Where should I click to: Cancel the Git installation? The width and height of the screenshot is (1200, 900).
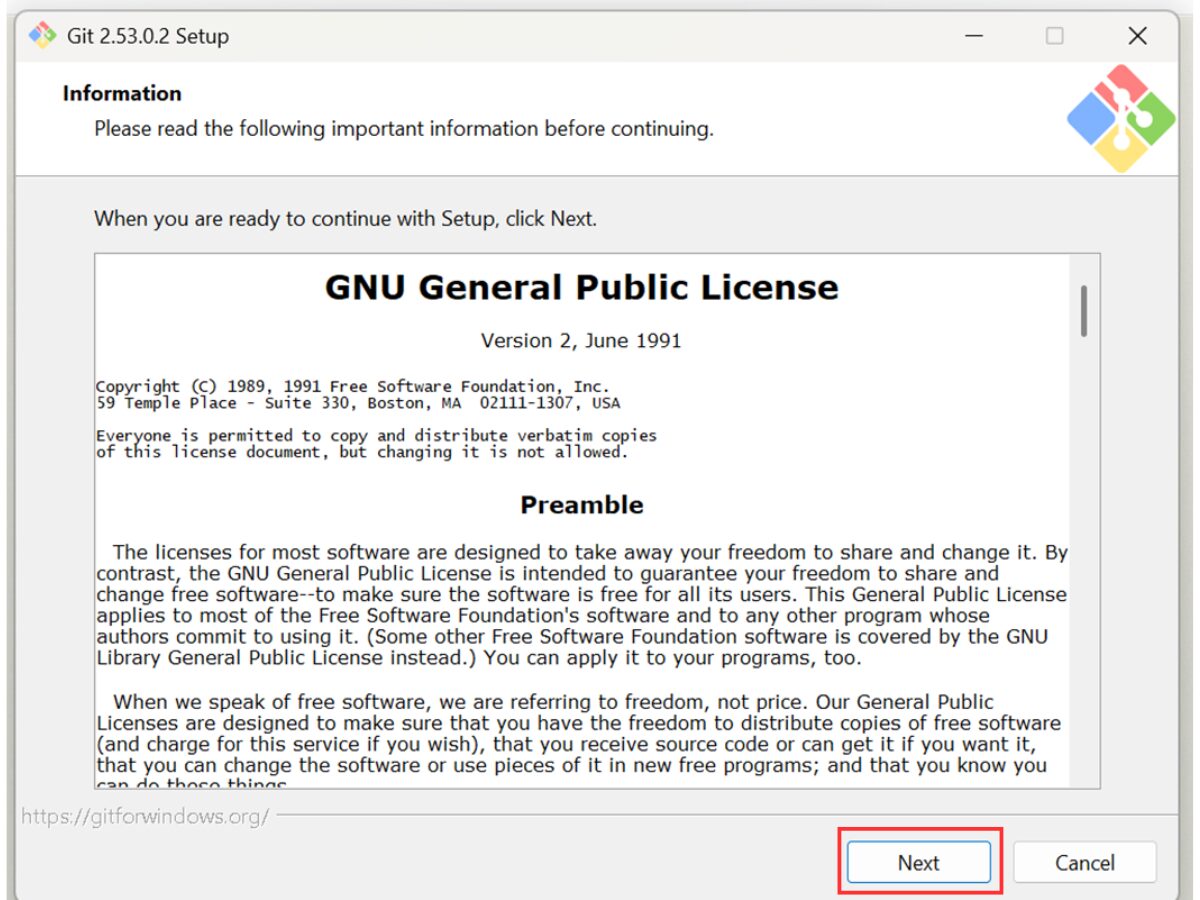click(x=1084, y=862)
